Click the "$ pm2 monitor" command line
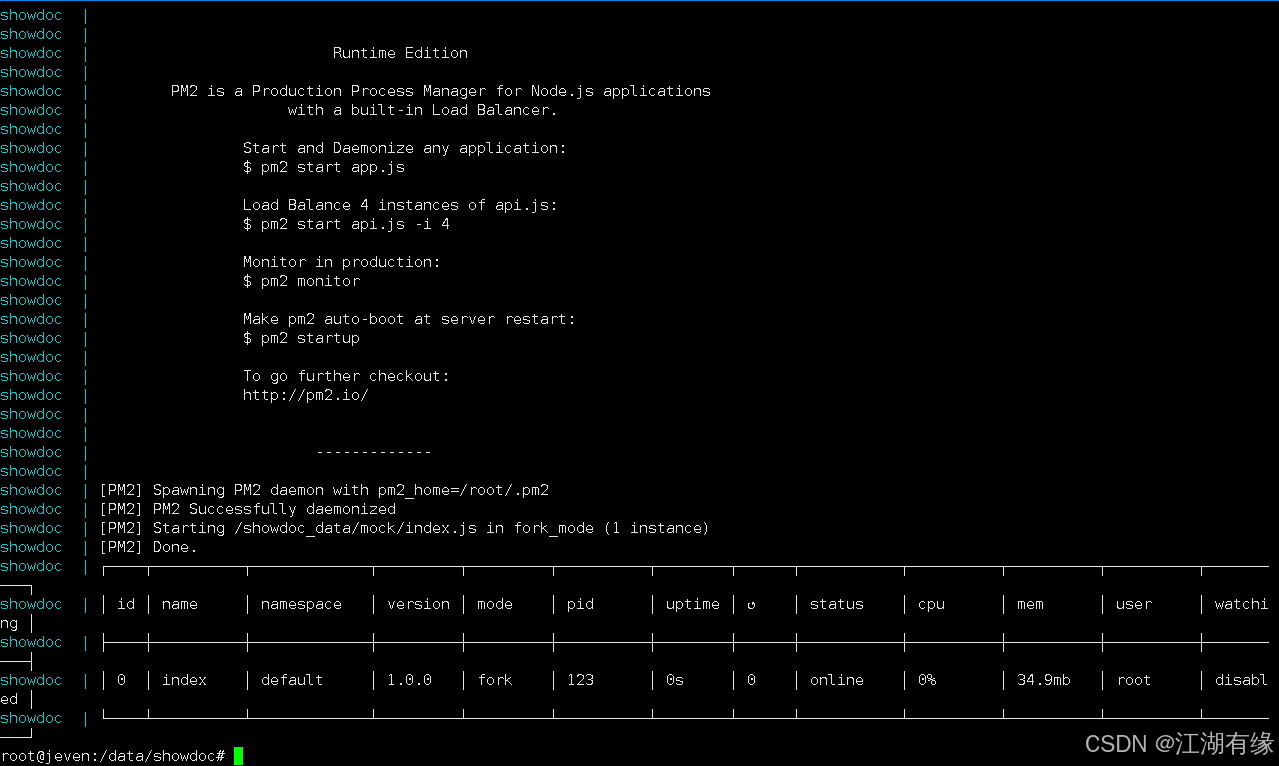 (x=301, y=281)
